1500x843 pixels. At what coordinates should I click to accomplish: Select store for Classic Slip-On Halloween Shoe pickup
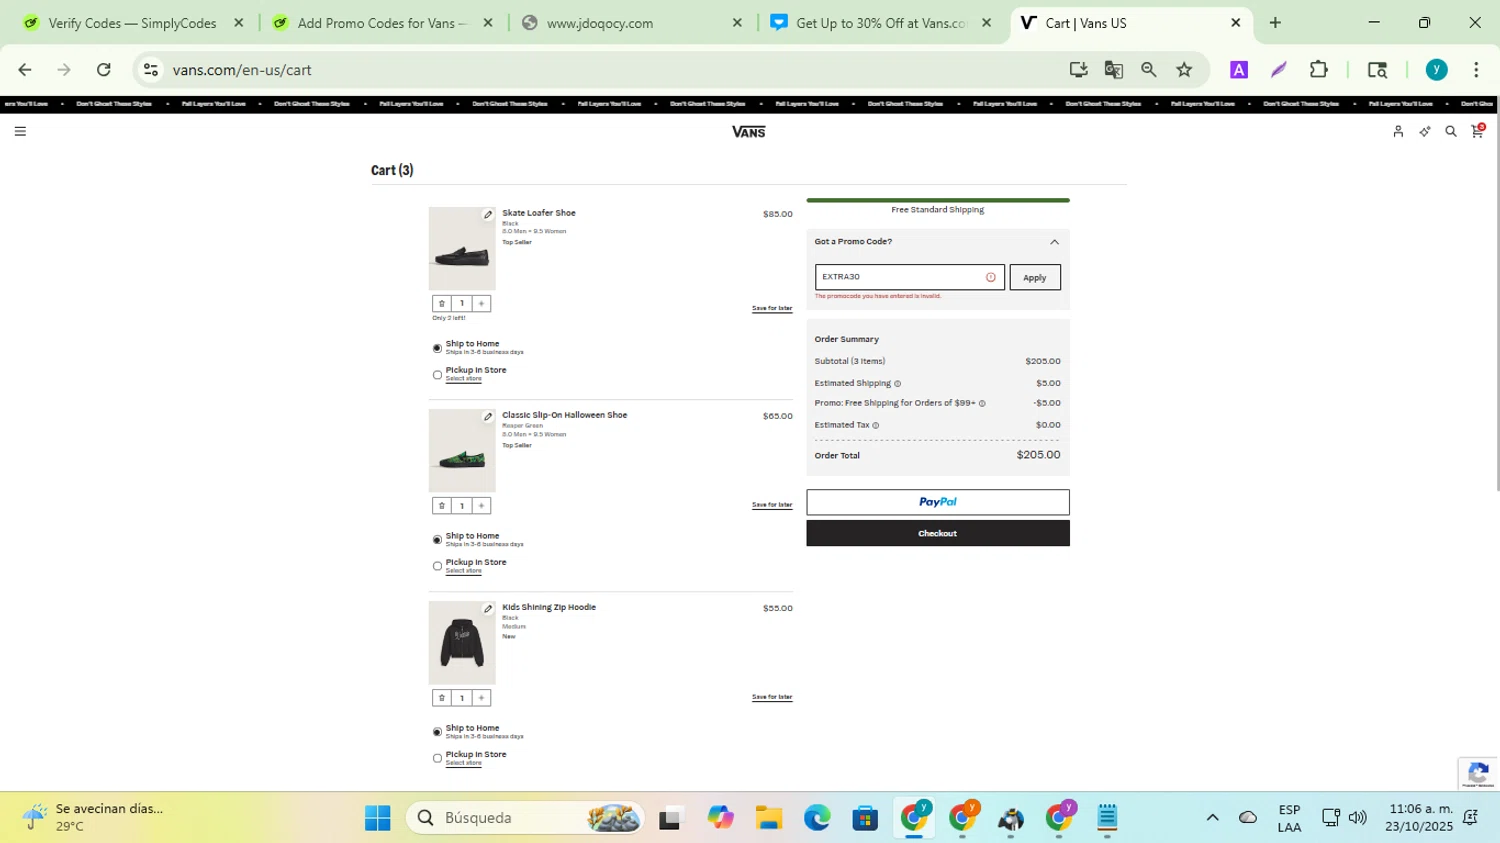click(x=463, y=571)
